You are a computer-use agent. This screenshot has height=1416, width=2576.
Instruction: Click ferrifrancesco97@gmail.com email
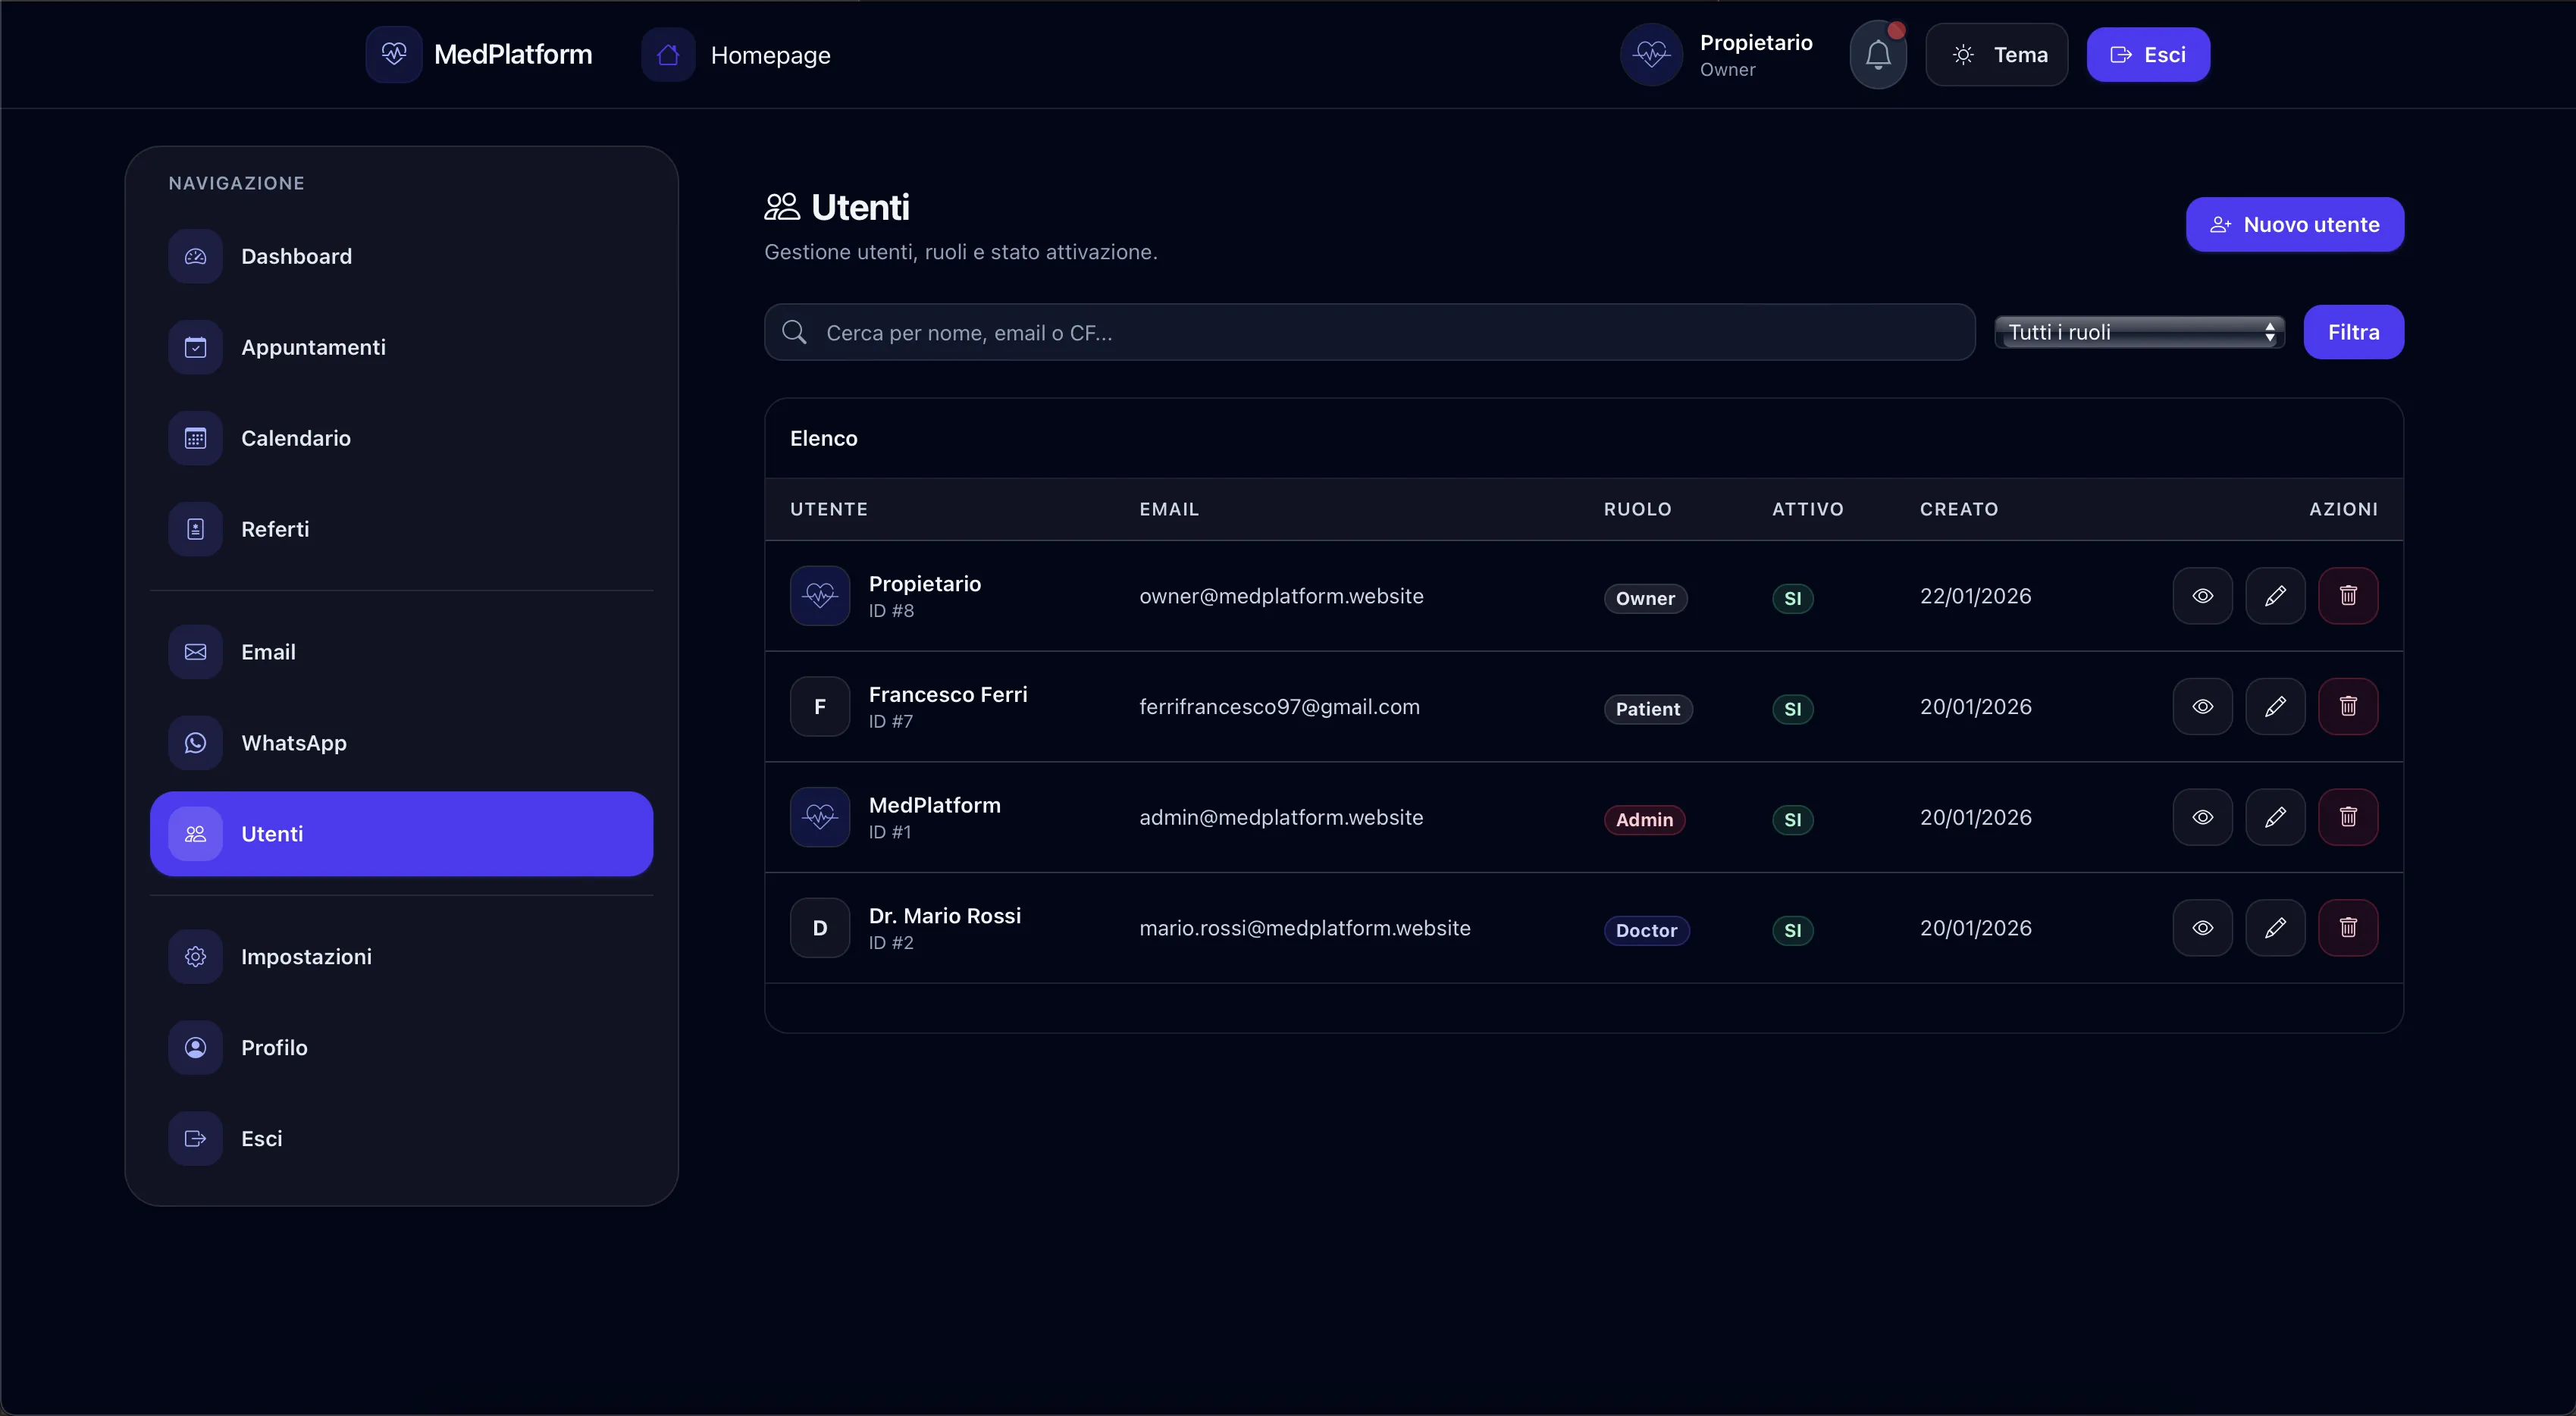click(1279, 707)
